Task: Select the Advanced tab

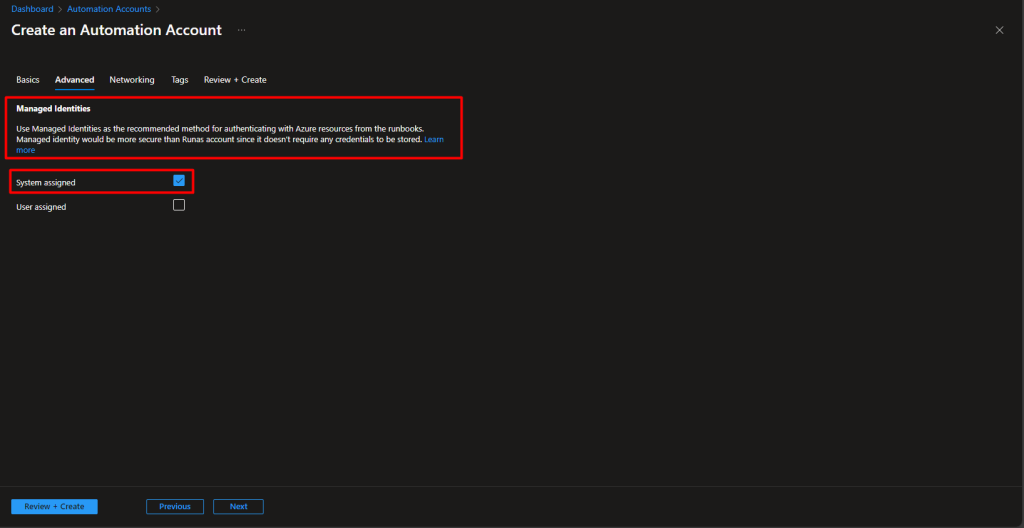Action: click(x=74, y=80)
